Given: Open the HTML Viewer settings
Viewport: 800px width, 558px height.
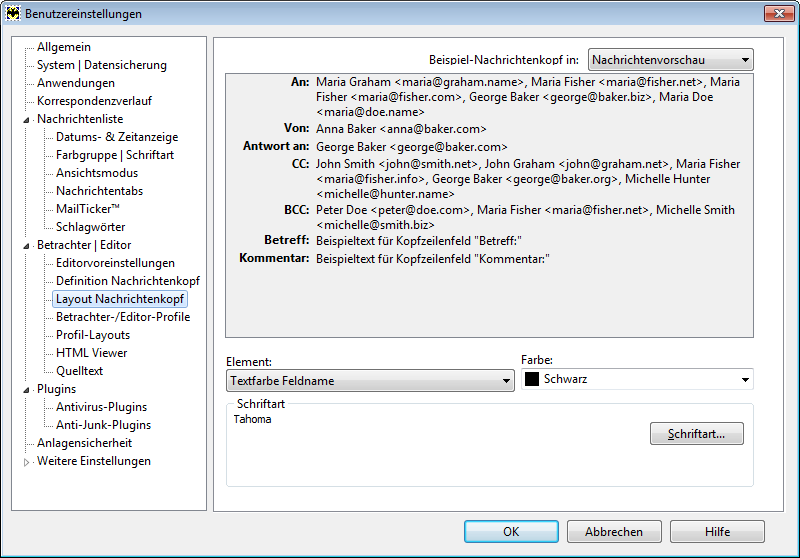Looking at the screenshot, I should point(91,352).
